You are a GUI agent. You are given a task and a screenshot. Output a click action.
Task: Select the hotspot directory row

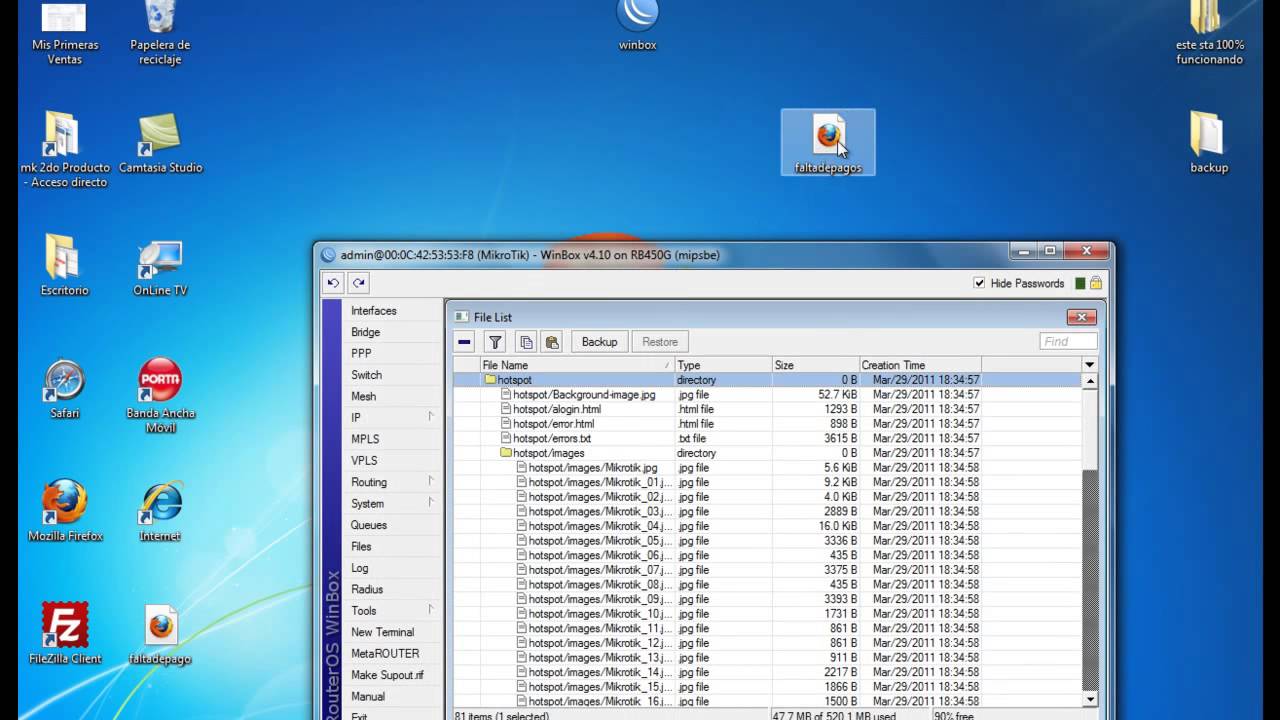767,380
